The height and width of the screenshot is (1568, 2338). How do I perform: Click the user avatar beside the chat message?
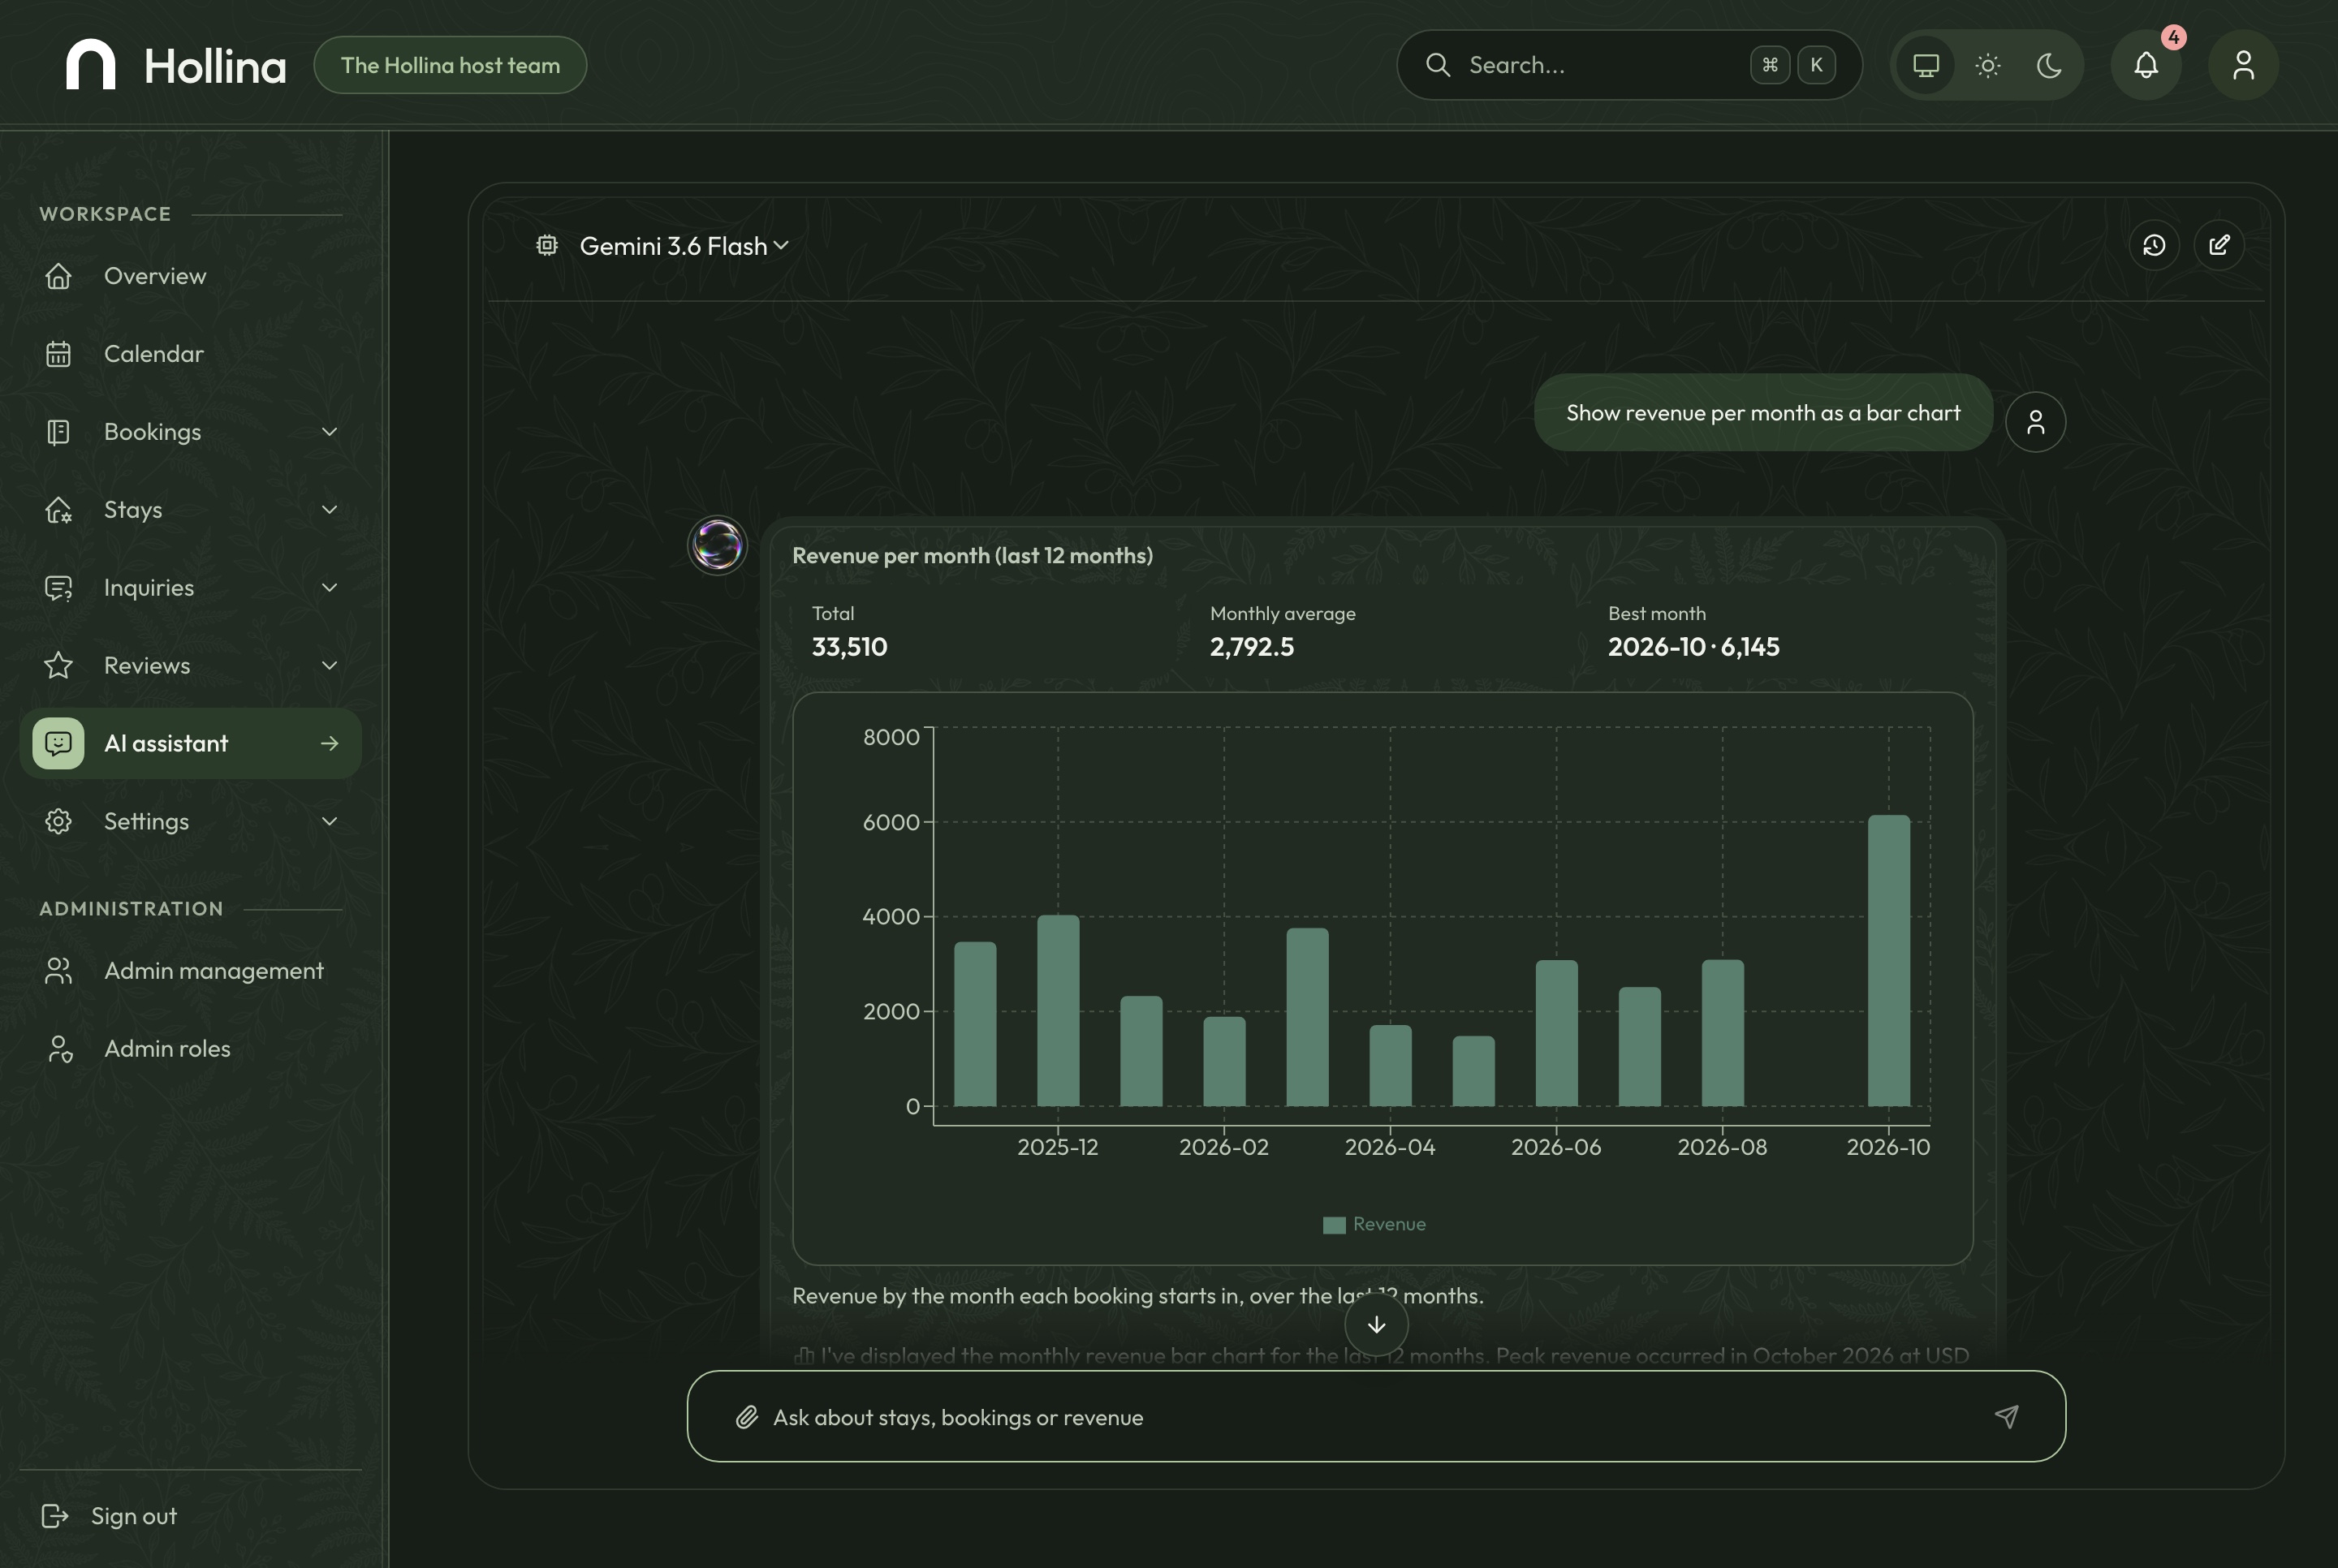tap(2035, 422)
